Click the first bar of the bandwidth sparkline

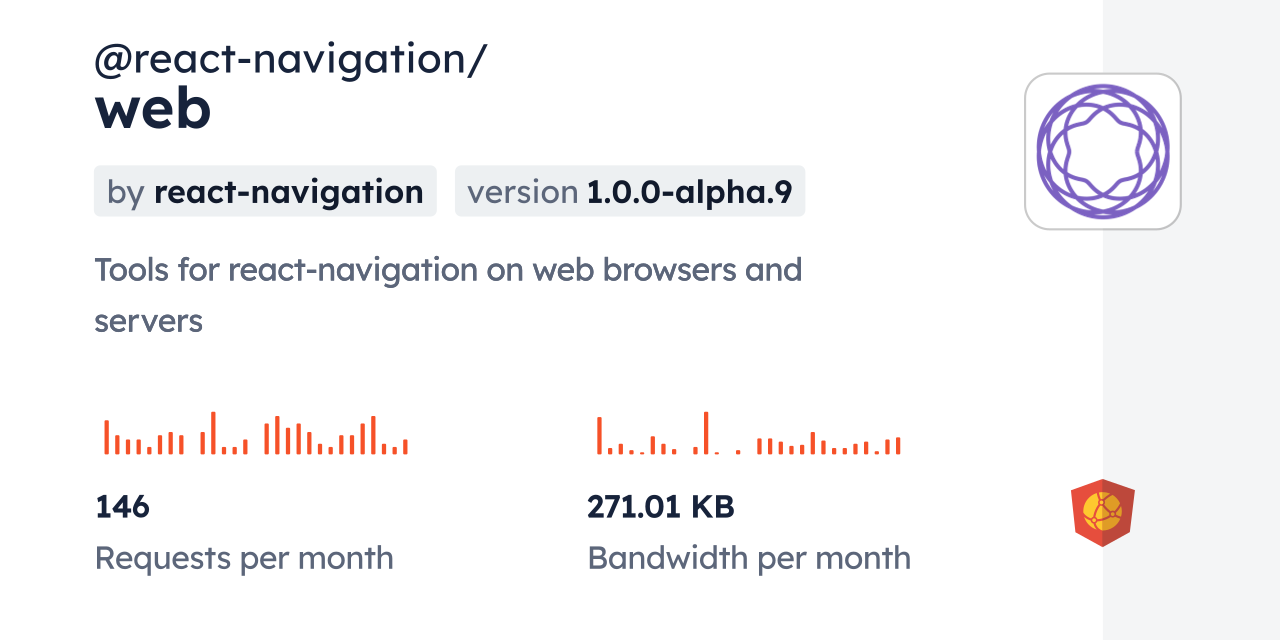(599, 436)
